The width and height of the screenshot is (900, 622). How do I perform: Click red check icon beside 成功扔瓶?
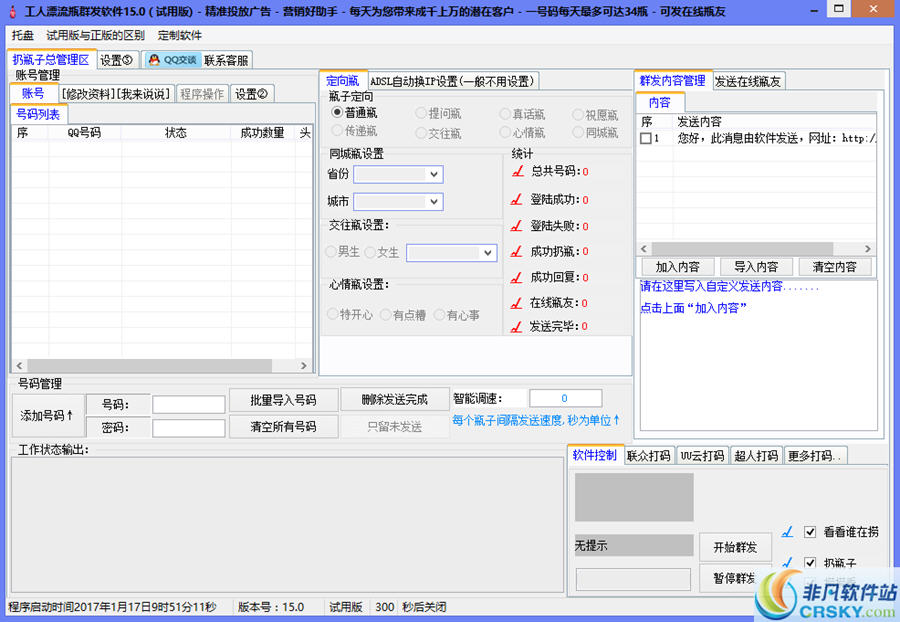coord(517,251)
